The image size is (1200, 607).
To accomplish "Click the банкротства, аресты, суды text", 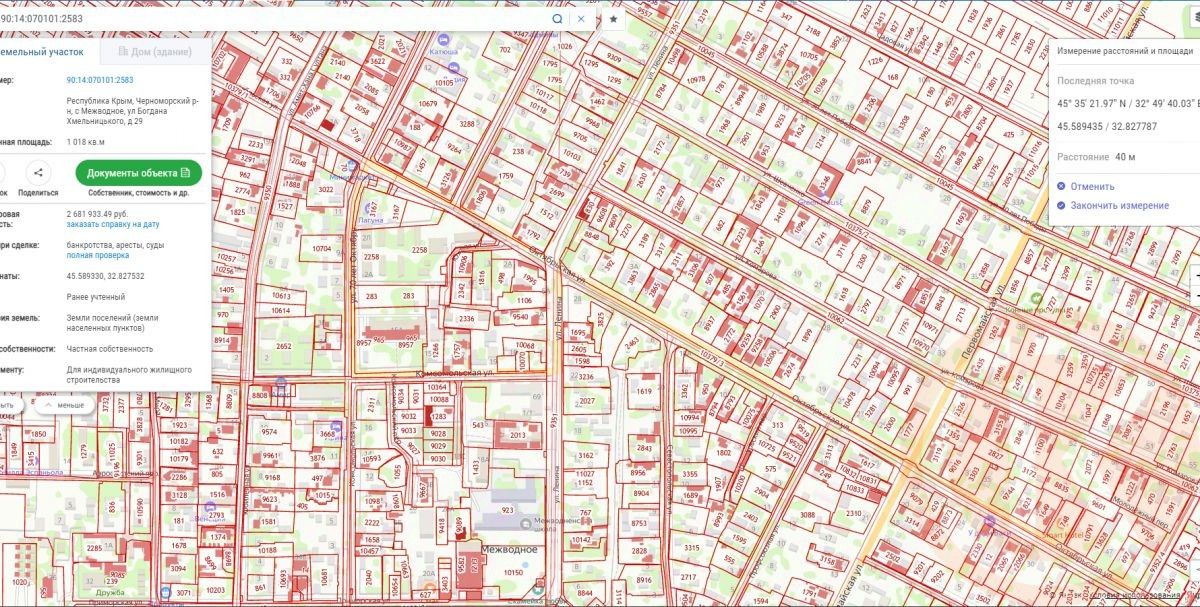I will pos(115,245).
